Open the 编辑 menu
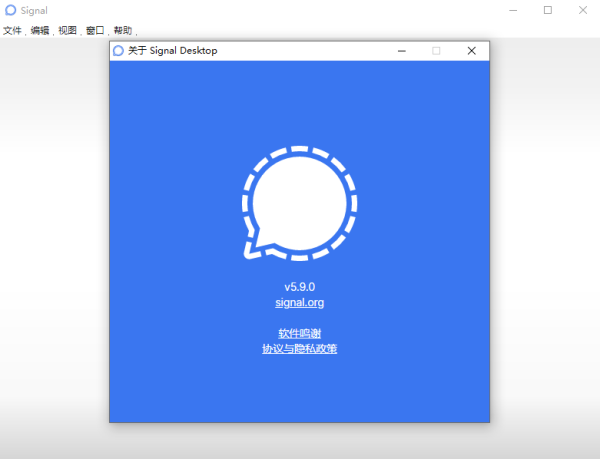Screen dimensions: 600x459 40,31
